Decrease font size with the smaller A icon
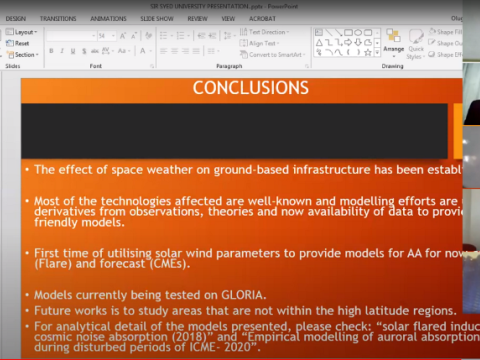Screen dimensions: 480x360 tap(134, 36)
